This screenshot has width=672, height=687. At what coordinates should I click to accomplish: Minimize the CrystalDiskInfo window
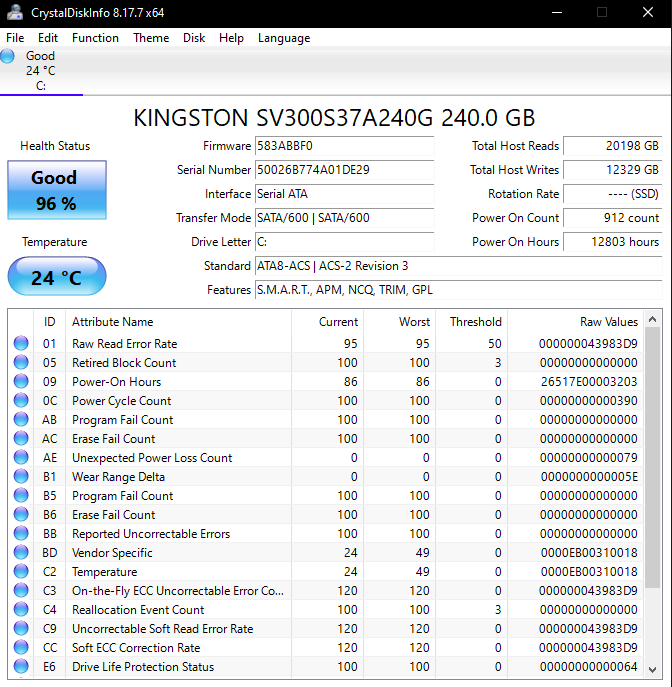click(x=557, y=12)
